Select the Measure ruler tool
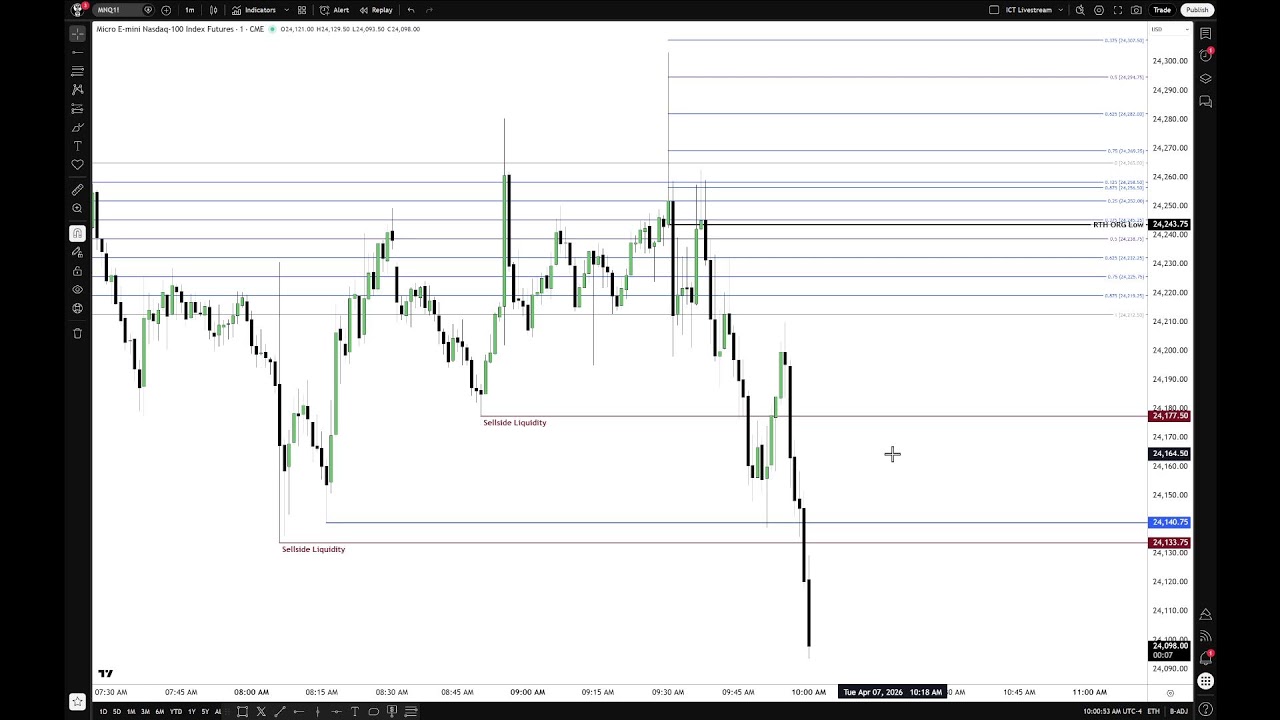This screenshot has height=720, width=1280. [77, 189]
